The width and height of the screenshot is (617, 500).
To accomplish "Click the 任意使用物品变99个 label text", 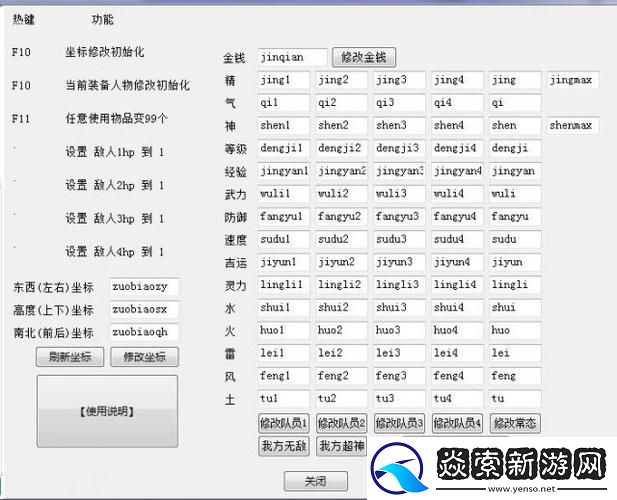I will 116,118.
